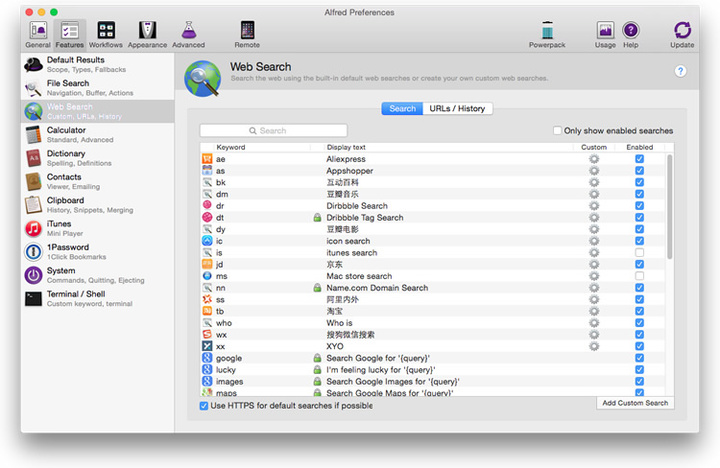Click the blue help question mark

pos(681,71)
